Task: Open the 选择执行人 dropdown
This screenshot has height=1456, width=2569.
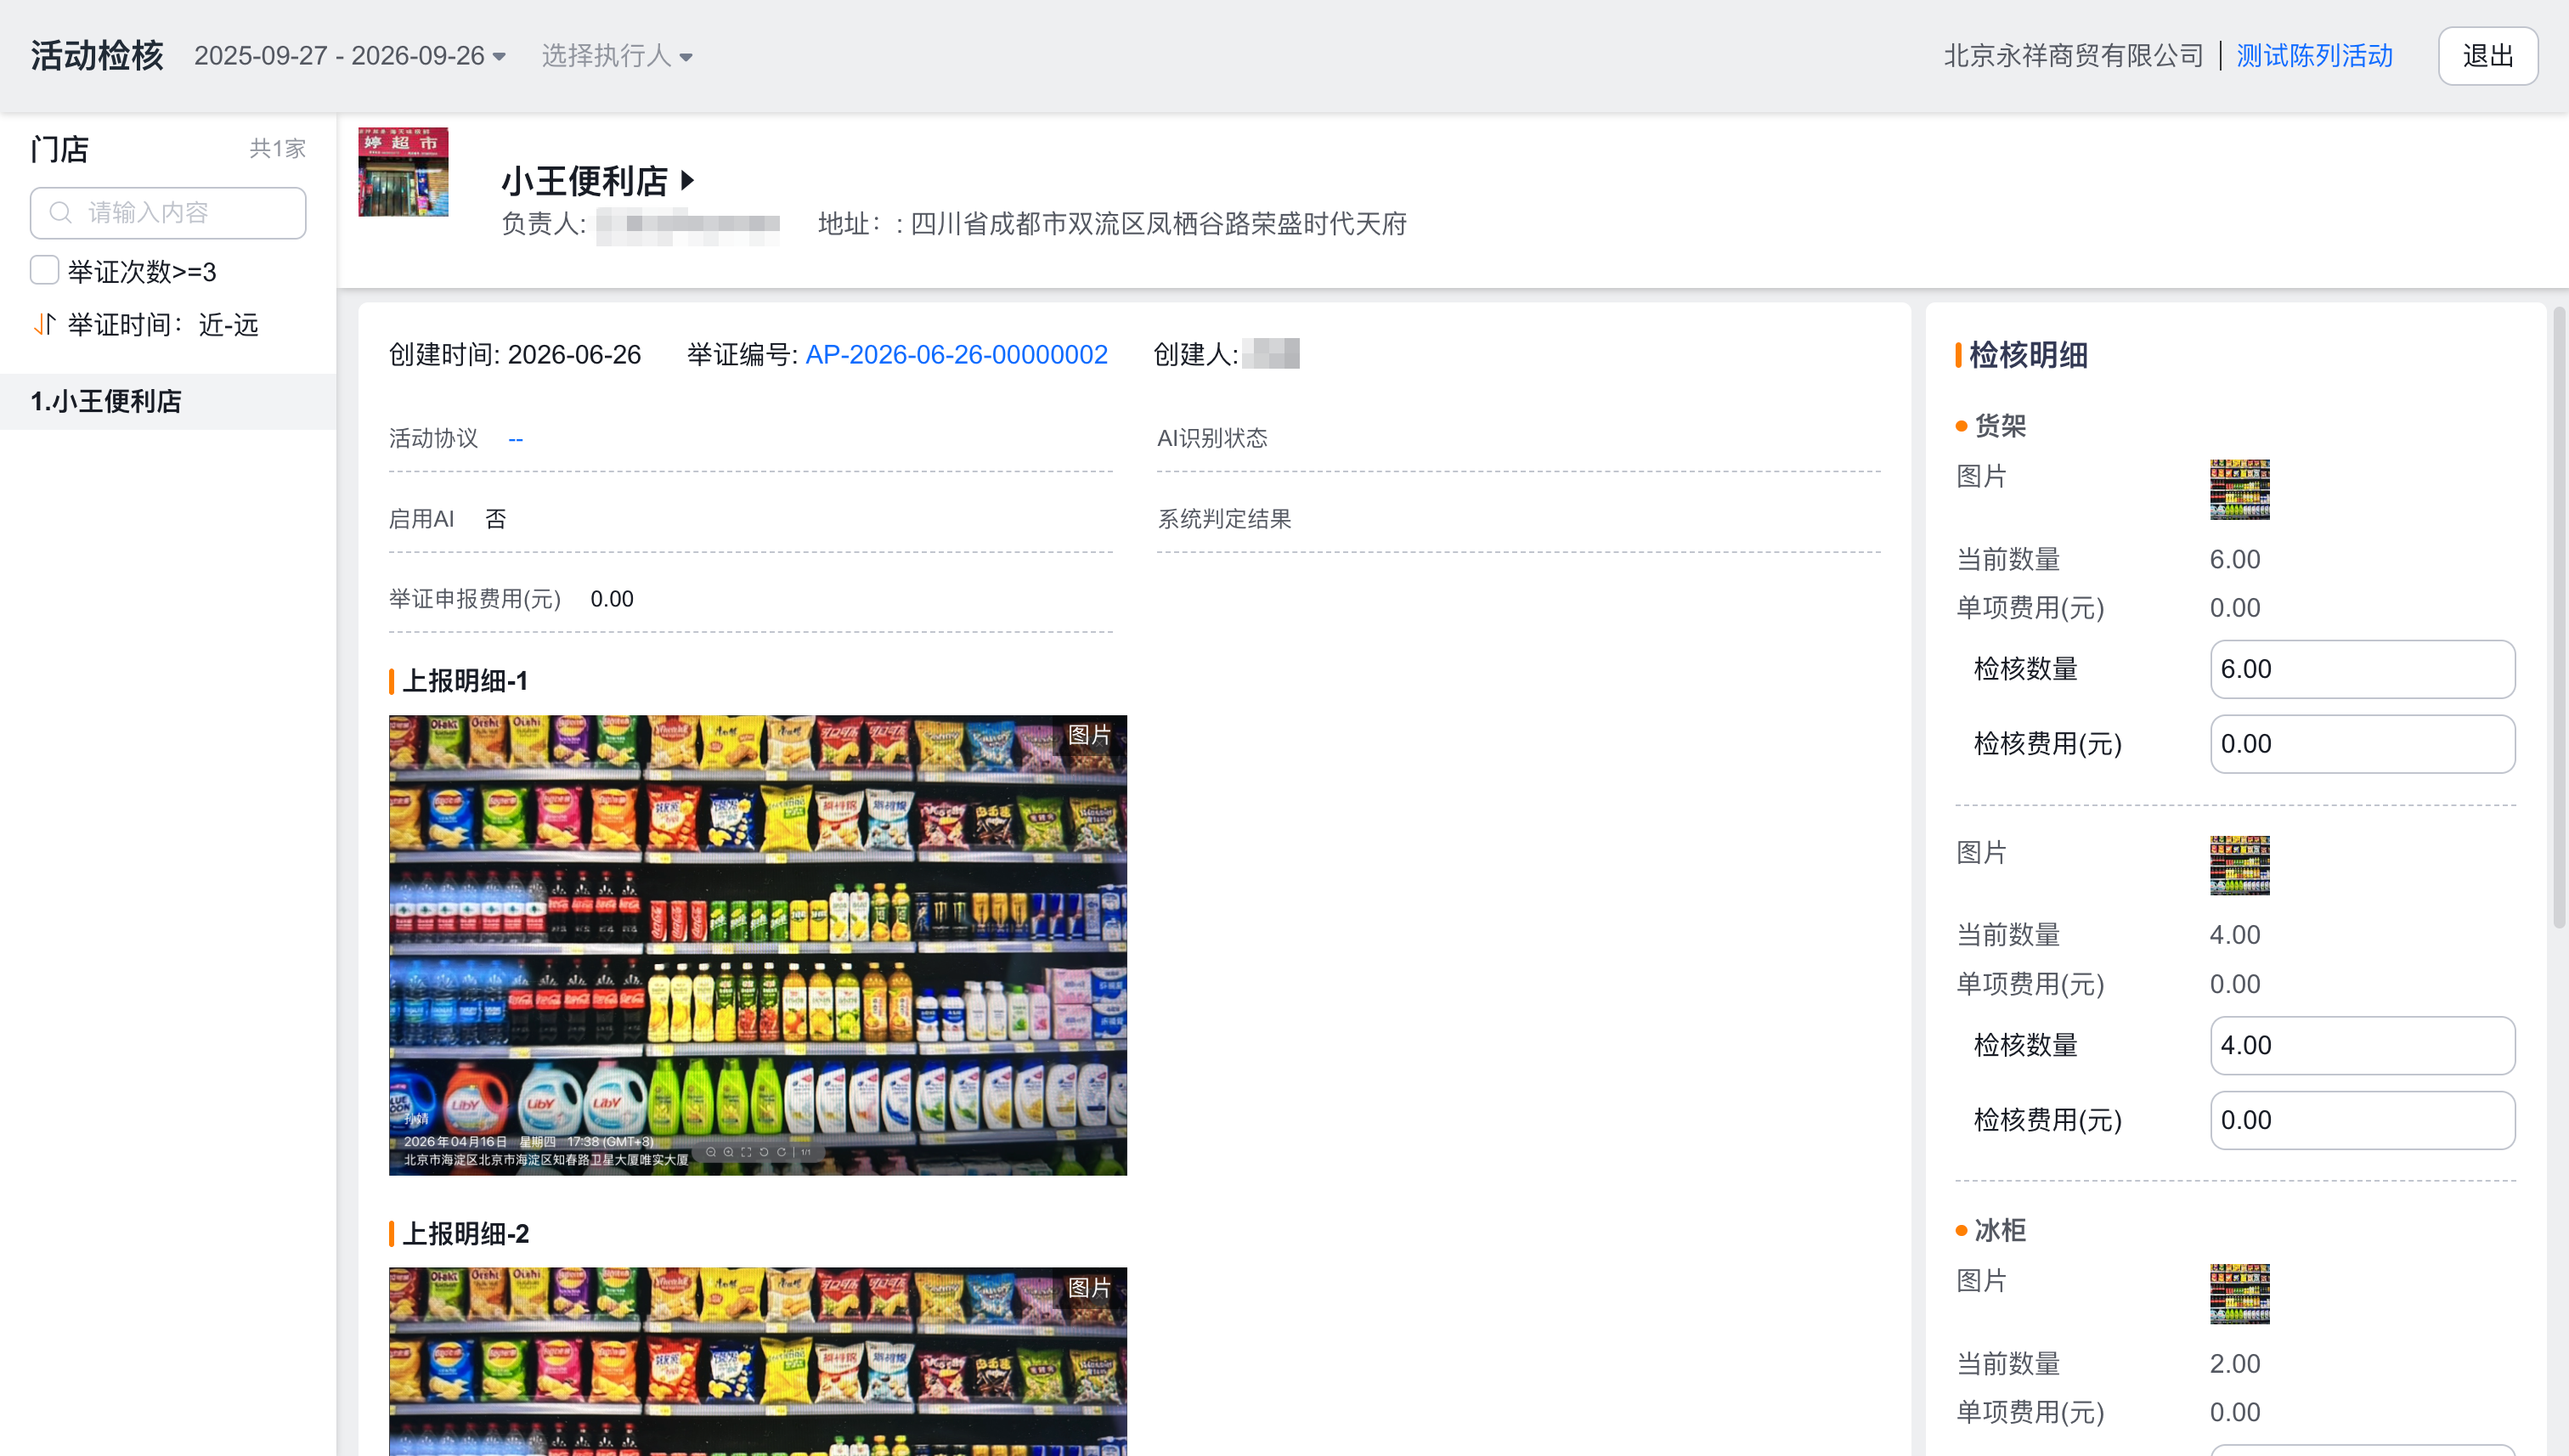Action: point(617,56)
